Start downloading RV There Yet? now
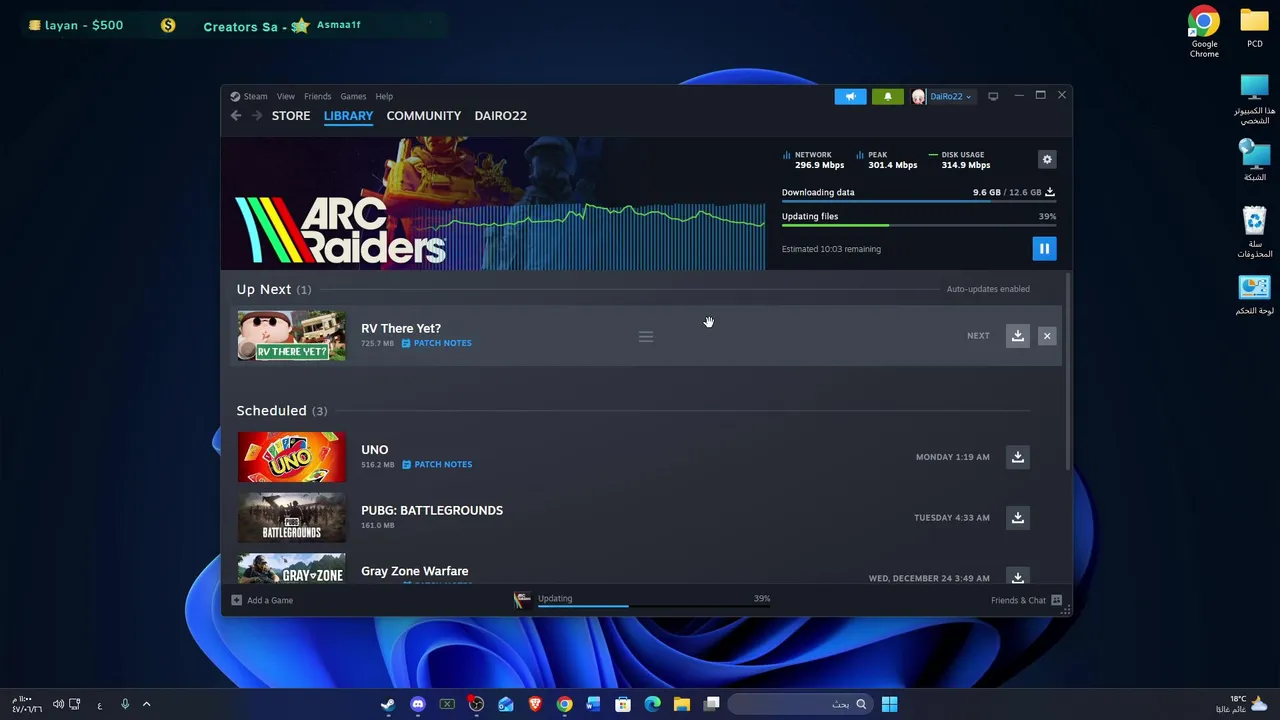This screenshot has width=1280, height=720. (x=1017, y=336)
